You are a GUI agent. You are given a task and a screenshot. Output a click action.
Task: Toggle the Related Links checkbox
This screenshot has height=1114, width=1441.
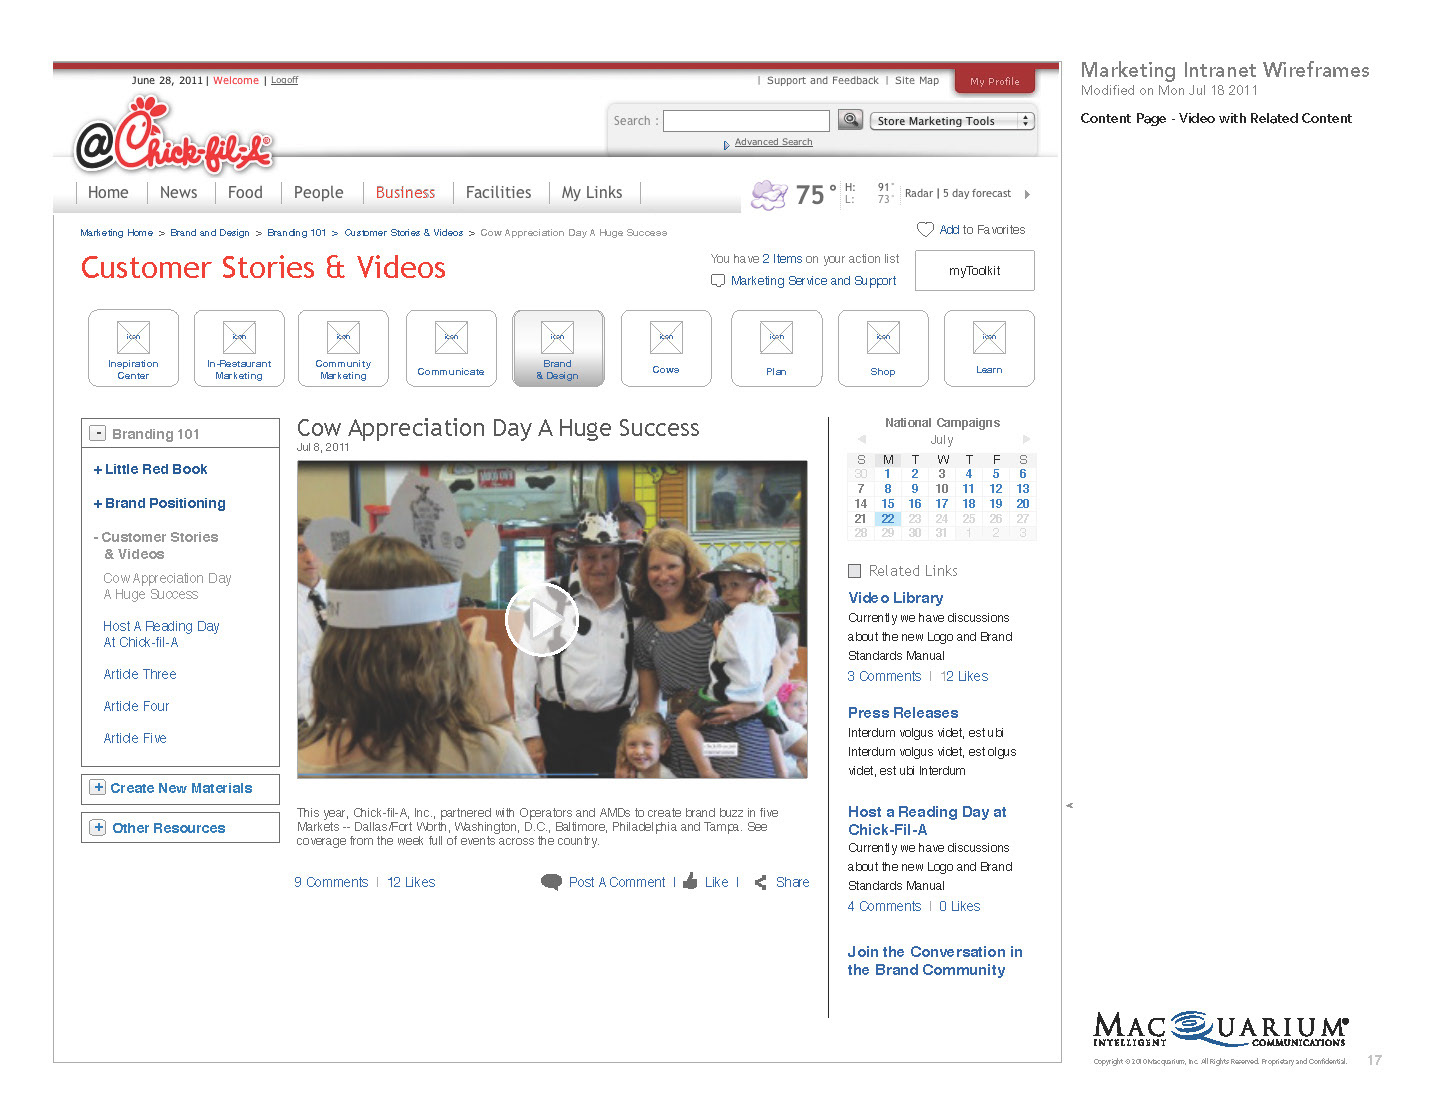coord(854,571)
